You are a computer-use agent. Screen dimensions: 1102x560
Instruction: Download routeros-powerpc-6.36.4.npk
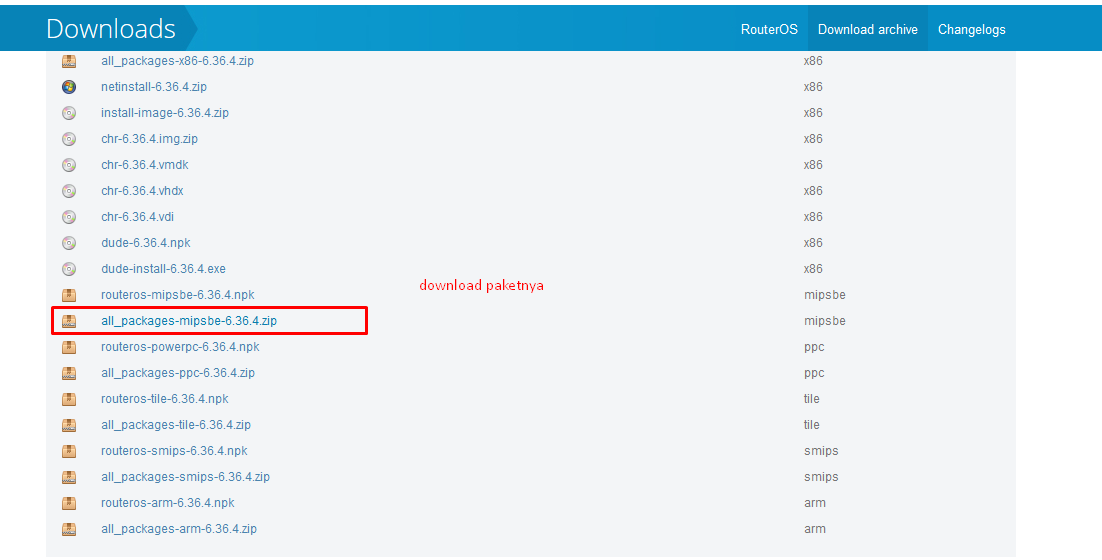pyautogui.click(x=180, y=347)
